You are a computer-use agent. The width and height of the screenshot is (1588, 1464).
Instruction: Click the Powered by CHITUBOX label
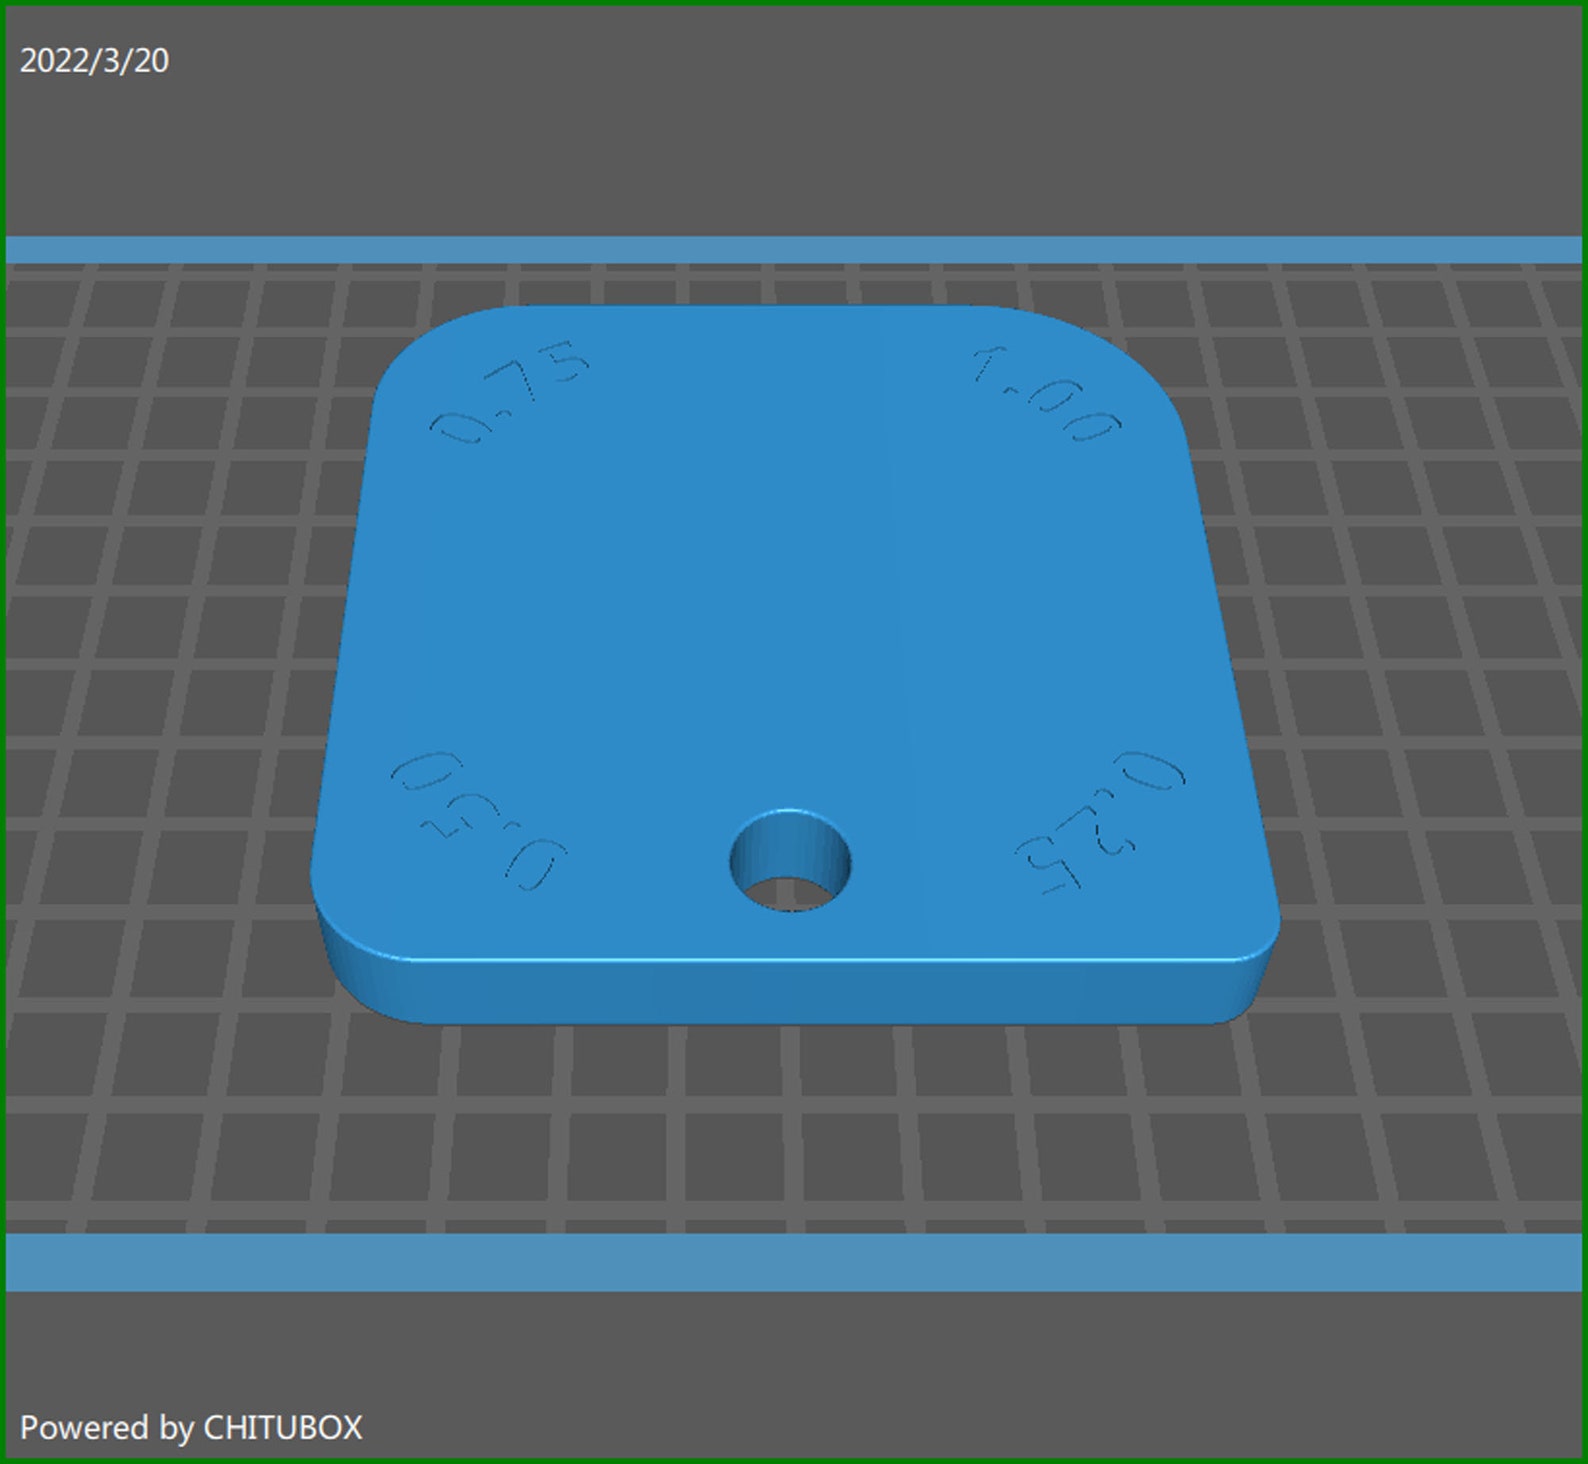click(x=191, y=1427)
